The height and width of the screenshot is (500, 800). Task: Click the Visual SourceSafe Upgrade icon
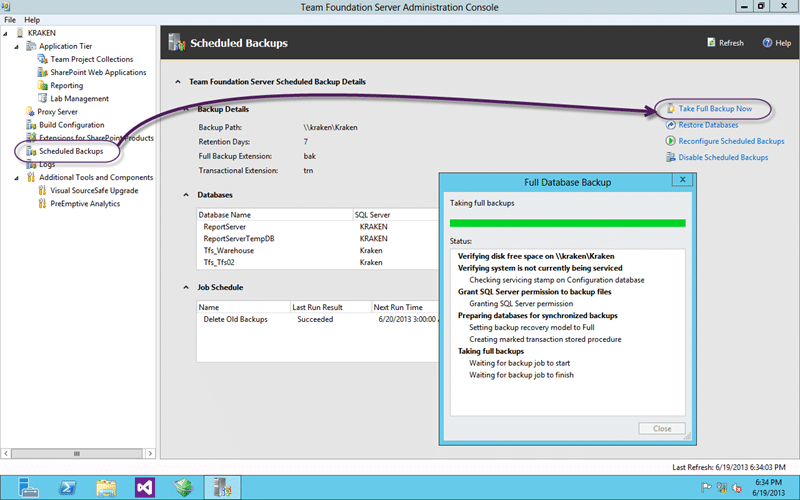pyautogui.click(x=42, y=191)
